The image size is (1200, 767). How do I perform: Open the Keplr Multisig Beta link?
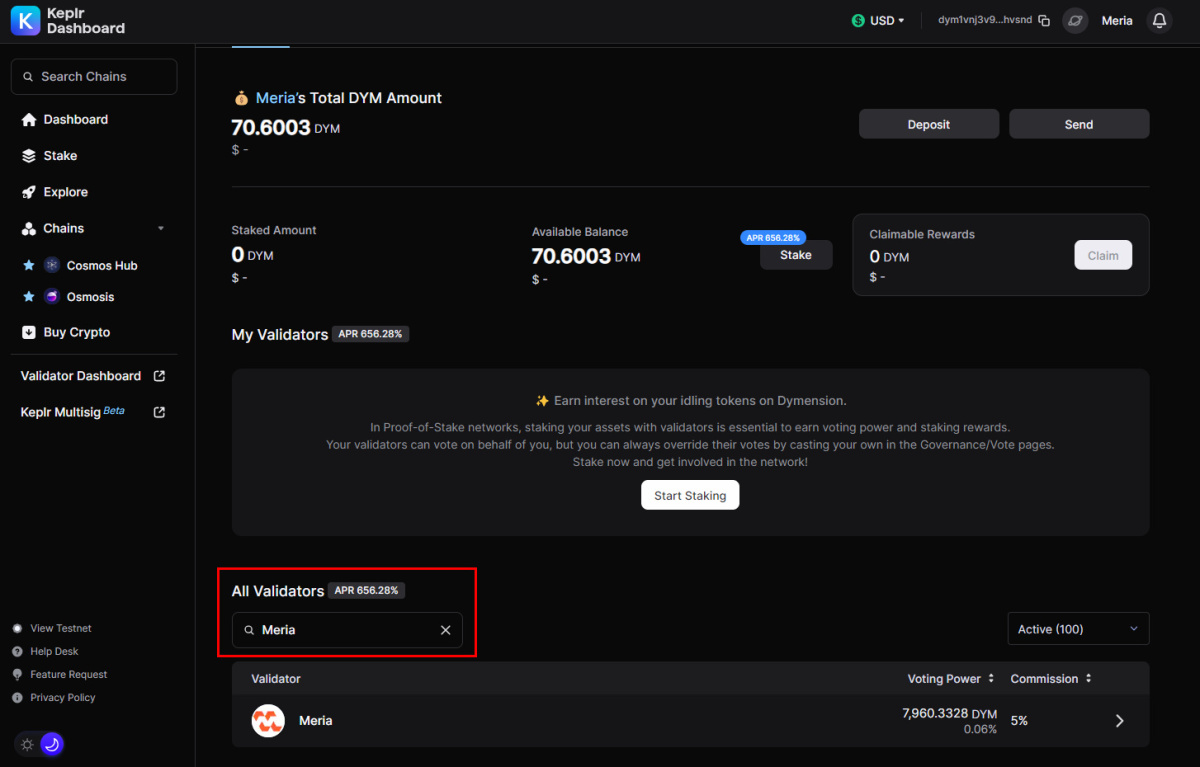coord(93,412)
